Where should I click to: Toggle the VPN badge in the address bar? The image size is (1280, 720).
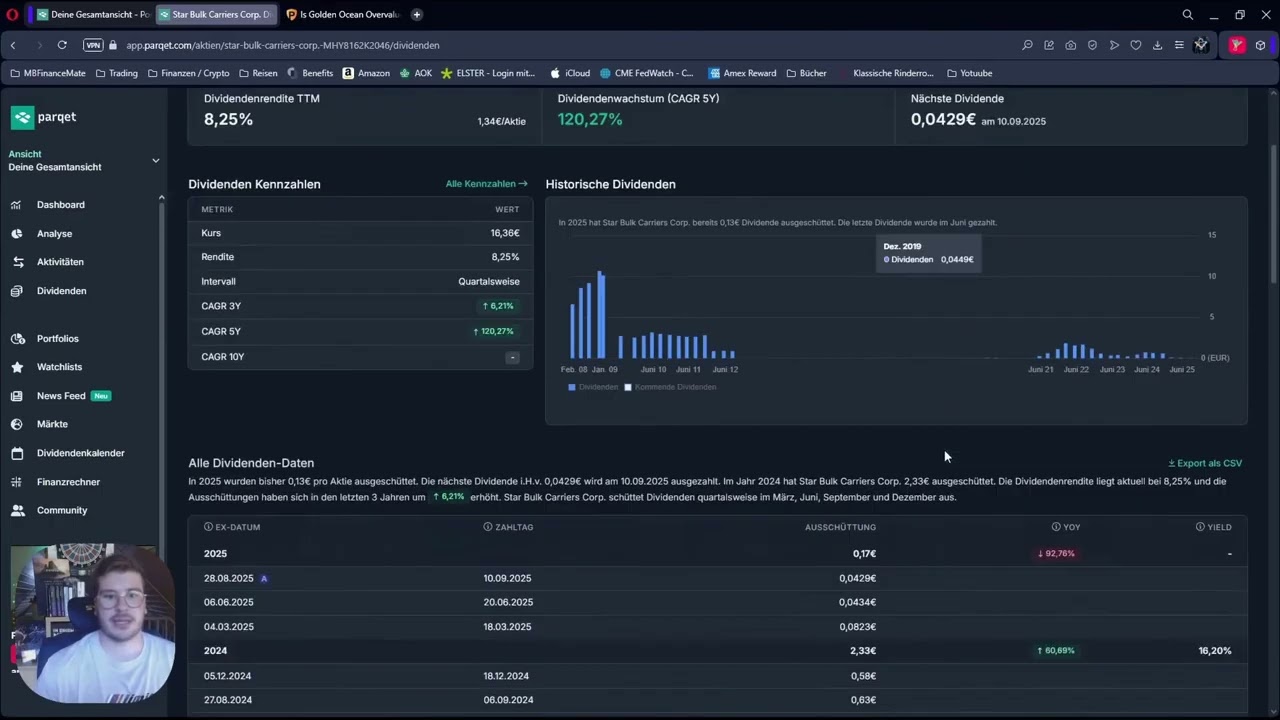93,45
